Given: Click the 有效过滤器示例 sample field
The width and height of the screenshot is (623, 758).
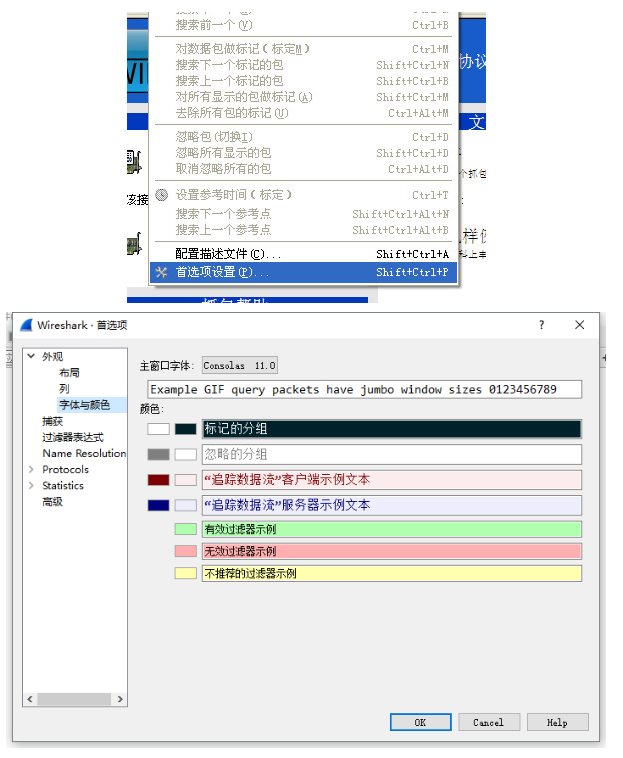Looking at the screenshot, I should (x=392, y=529).
